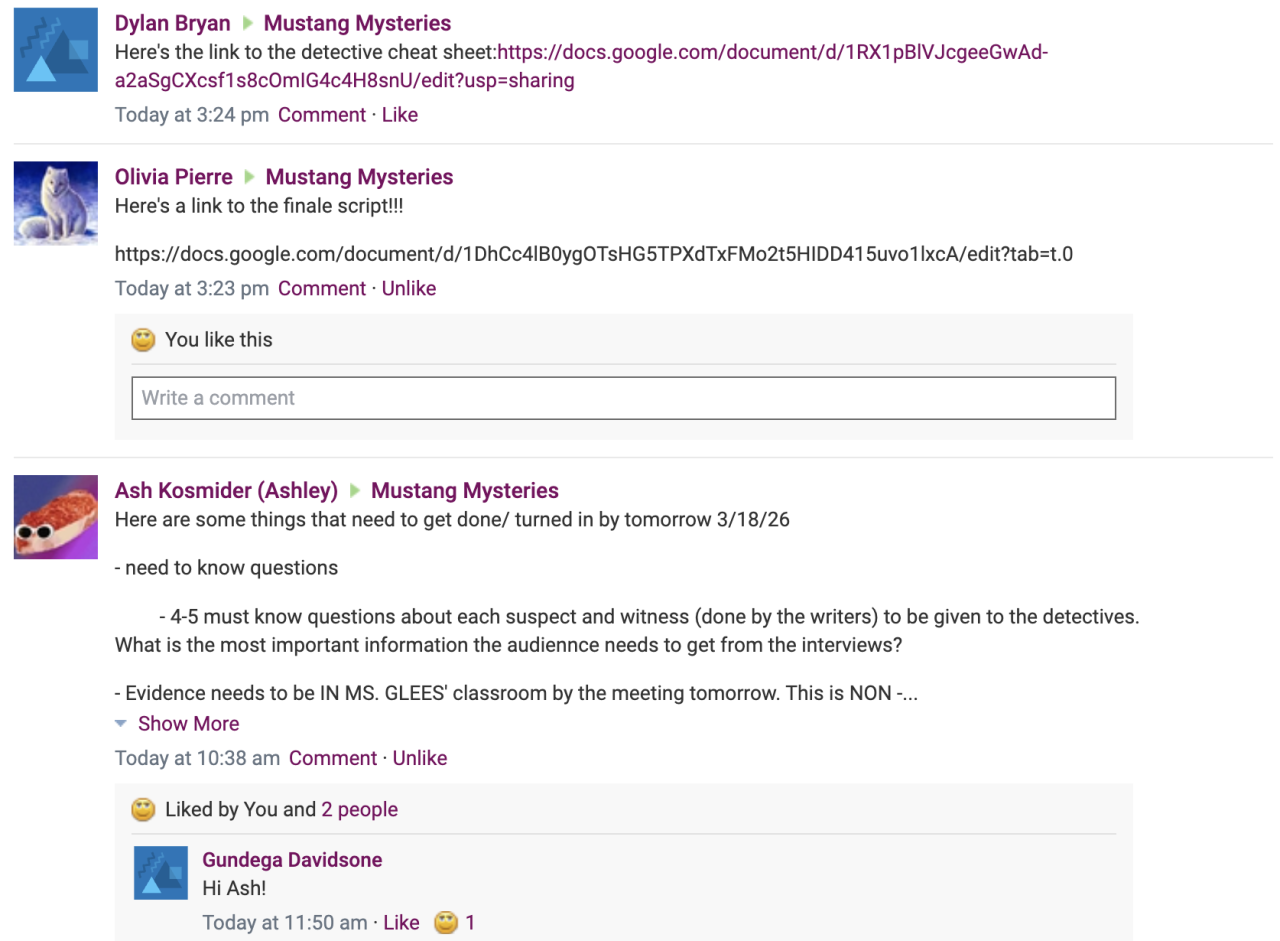
Task: Open the '2 people' likes list
Action: 359,810
